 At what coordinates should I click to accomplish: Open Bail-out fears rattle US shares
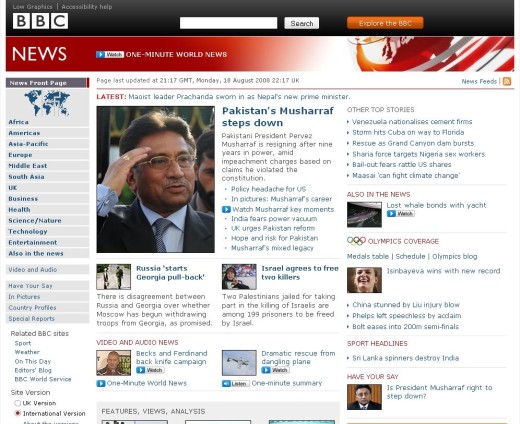pos(402,165)
